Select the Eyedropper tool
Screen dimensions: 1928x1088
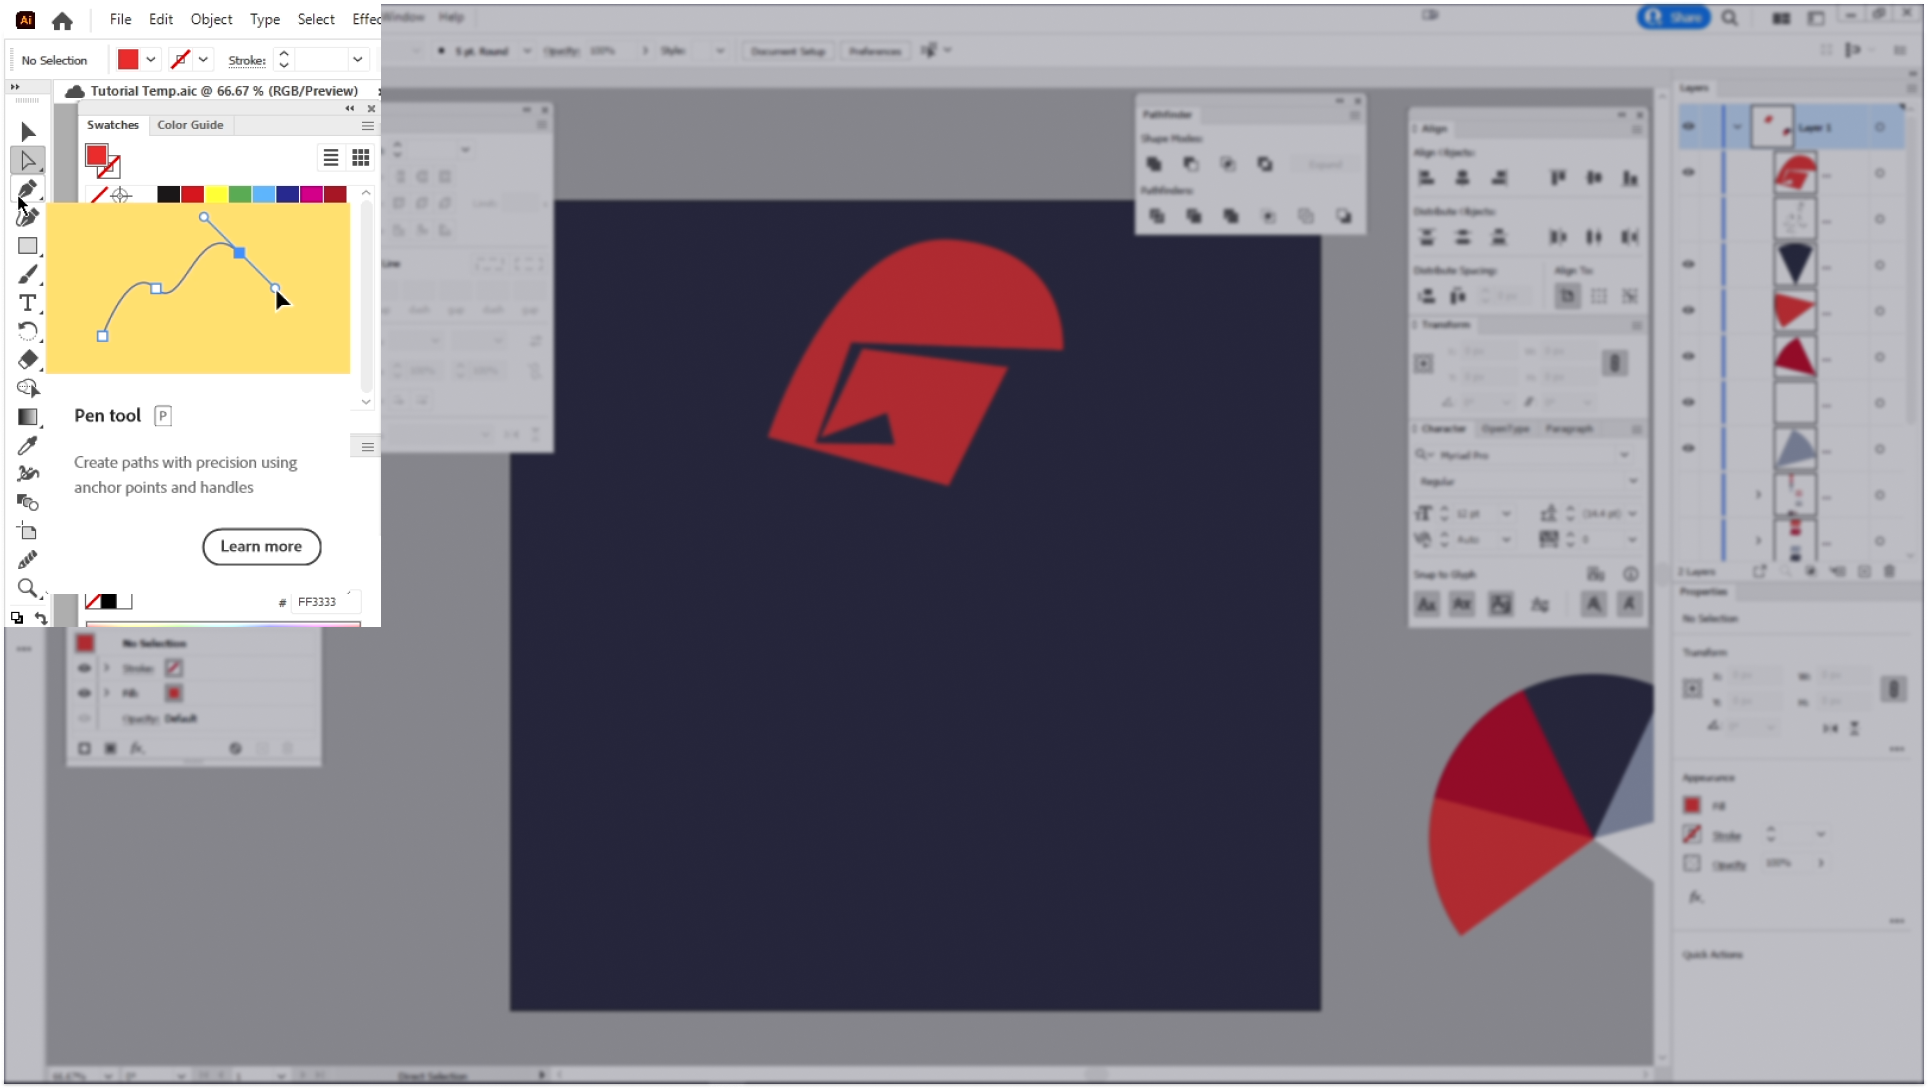point(28,445)
